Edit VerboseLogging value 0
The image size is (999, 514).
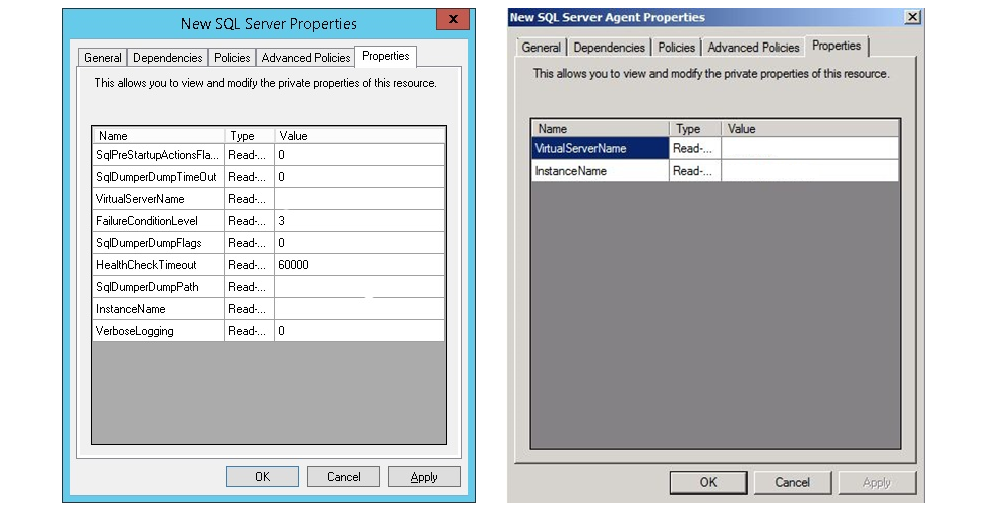pyautogui.click(x=359, y=331)
